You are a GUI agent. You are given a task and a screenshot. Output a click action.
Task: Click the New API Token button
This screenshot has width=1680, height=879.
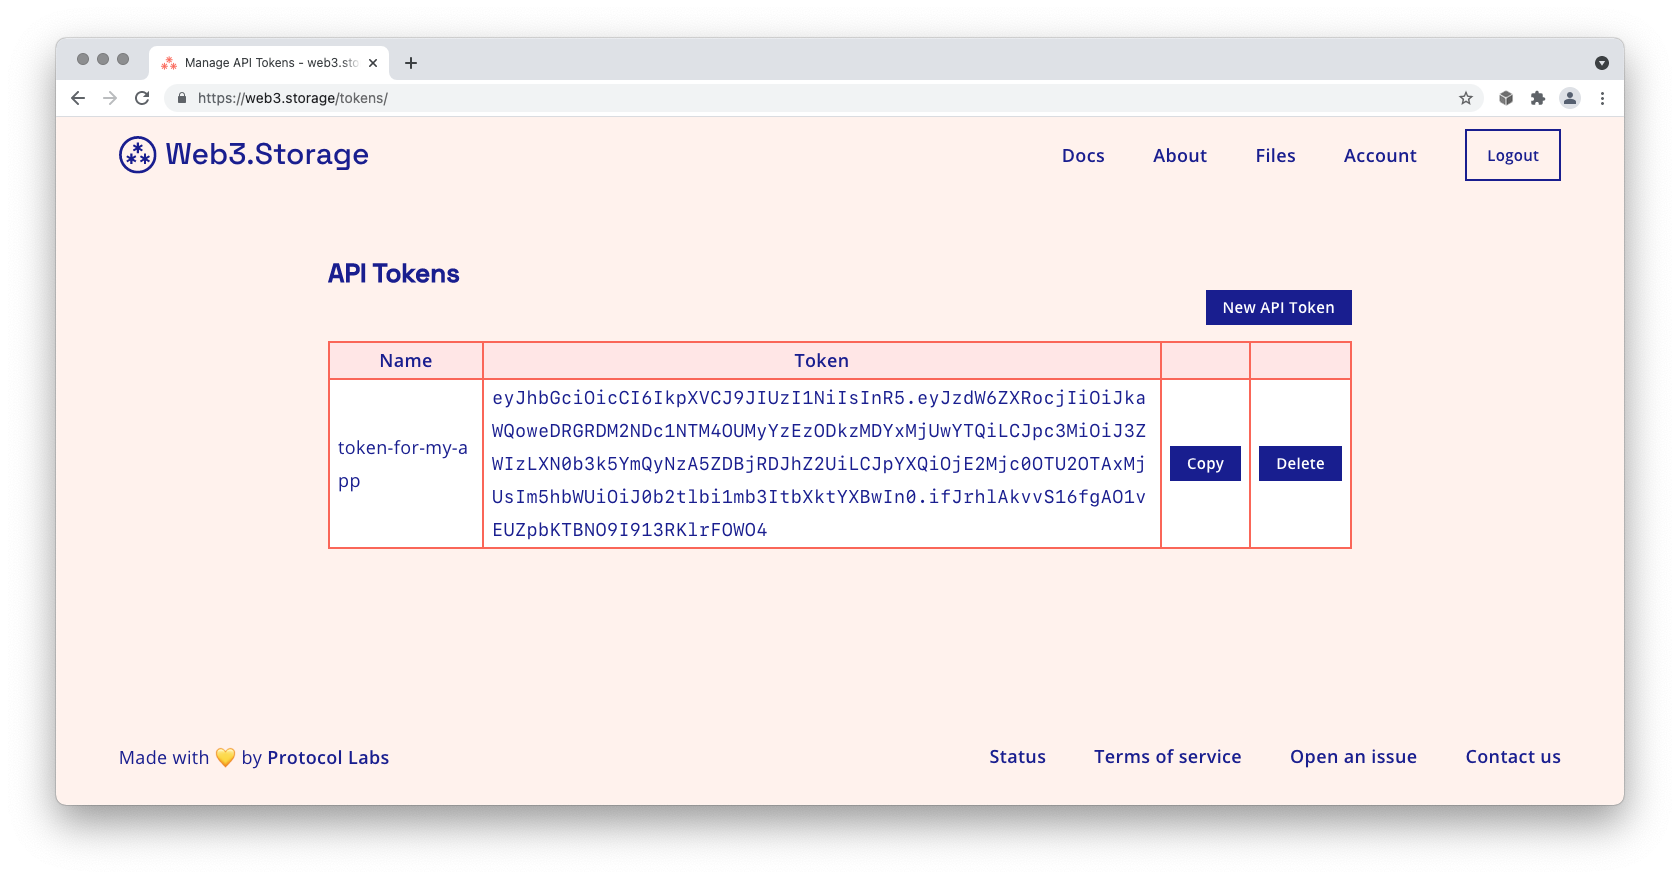[1279, 308]
